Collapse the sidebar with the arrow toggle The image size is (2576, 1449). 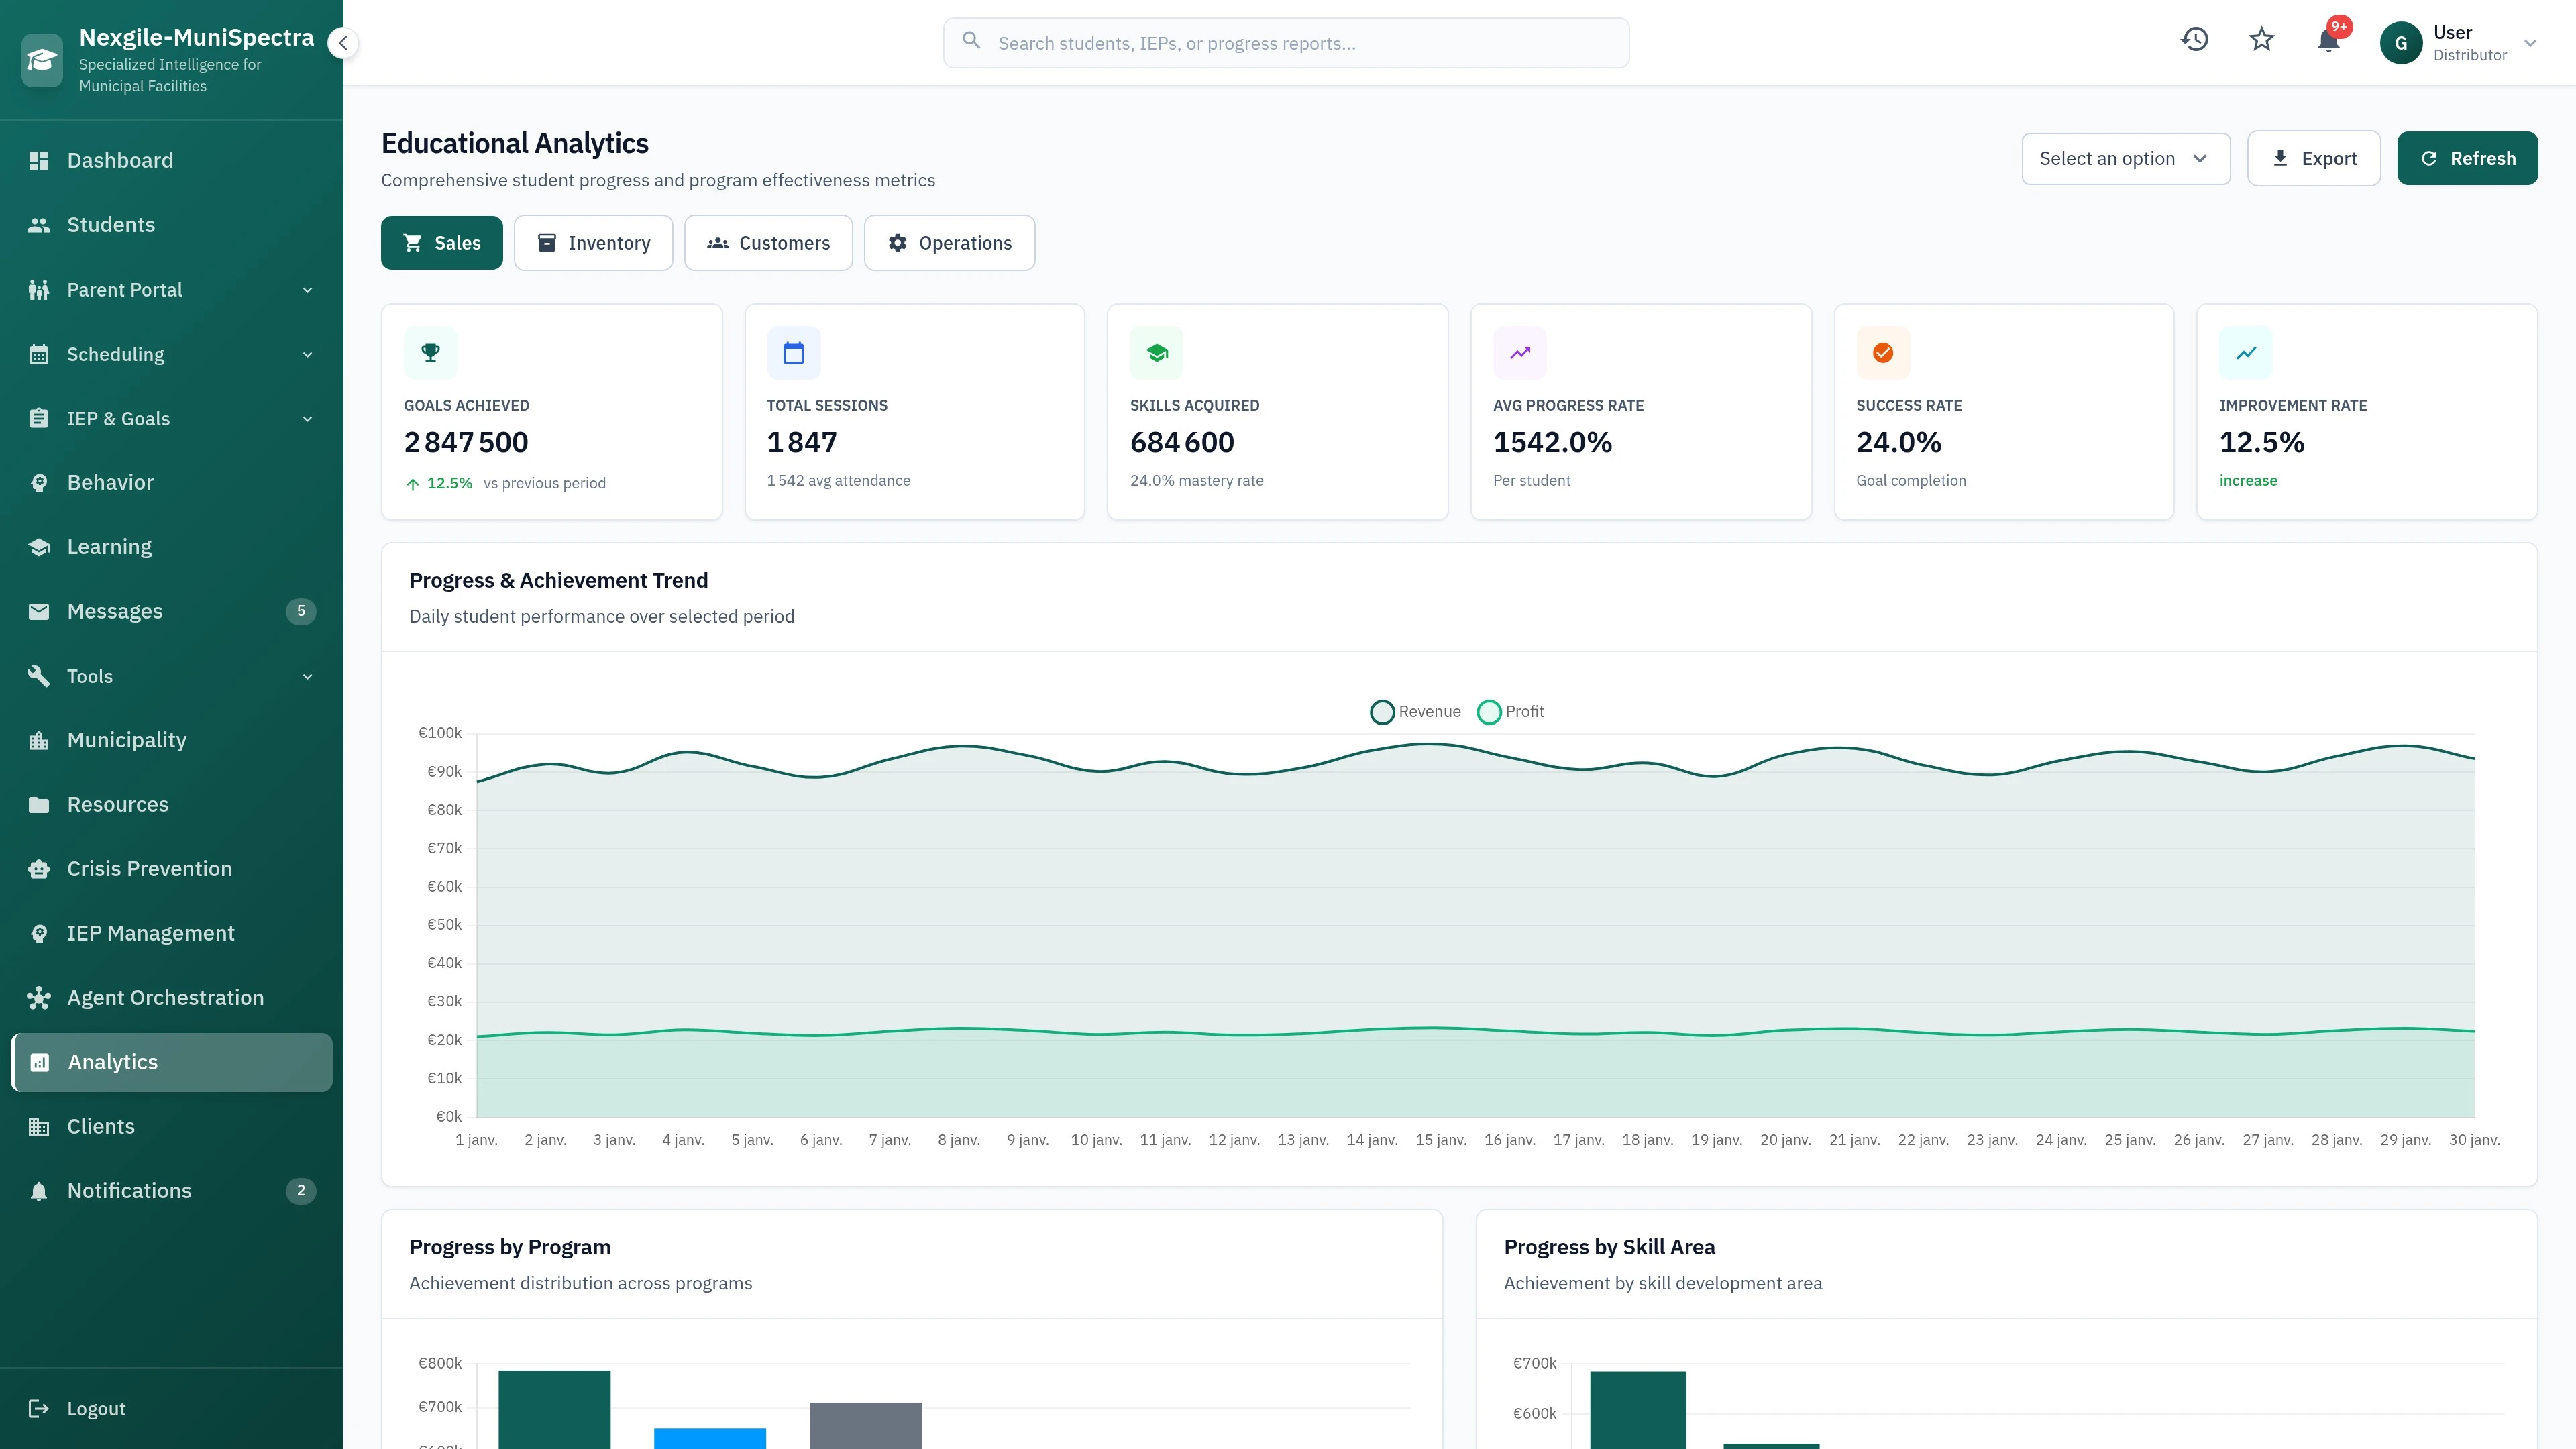point(343,43)
